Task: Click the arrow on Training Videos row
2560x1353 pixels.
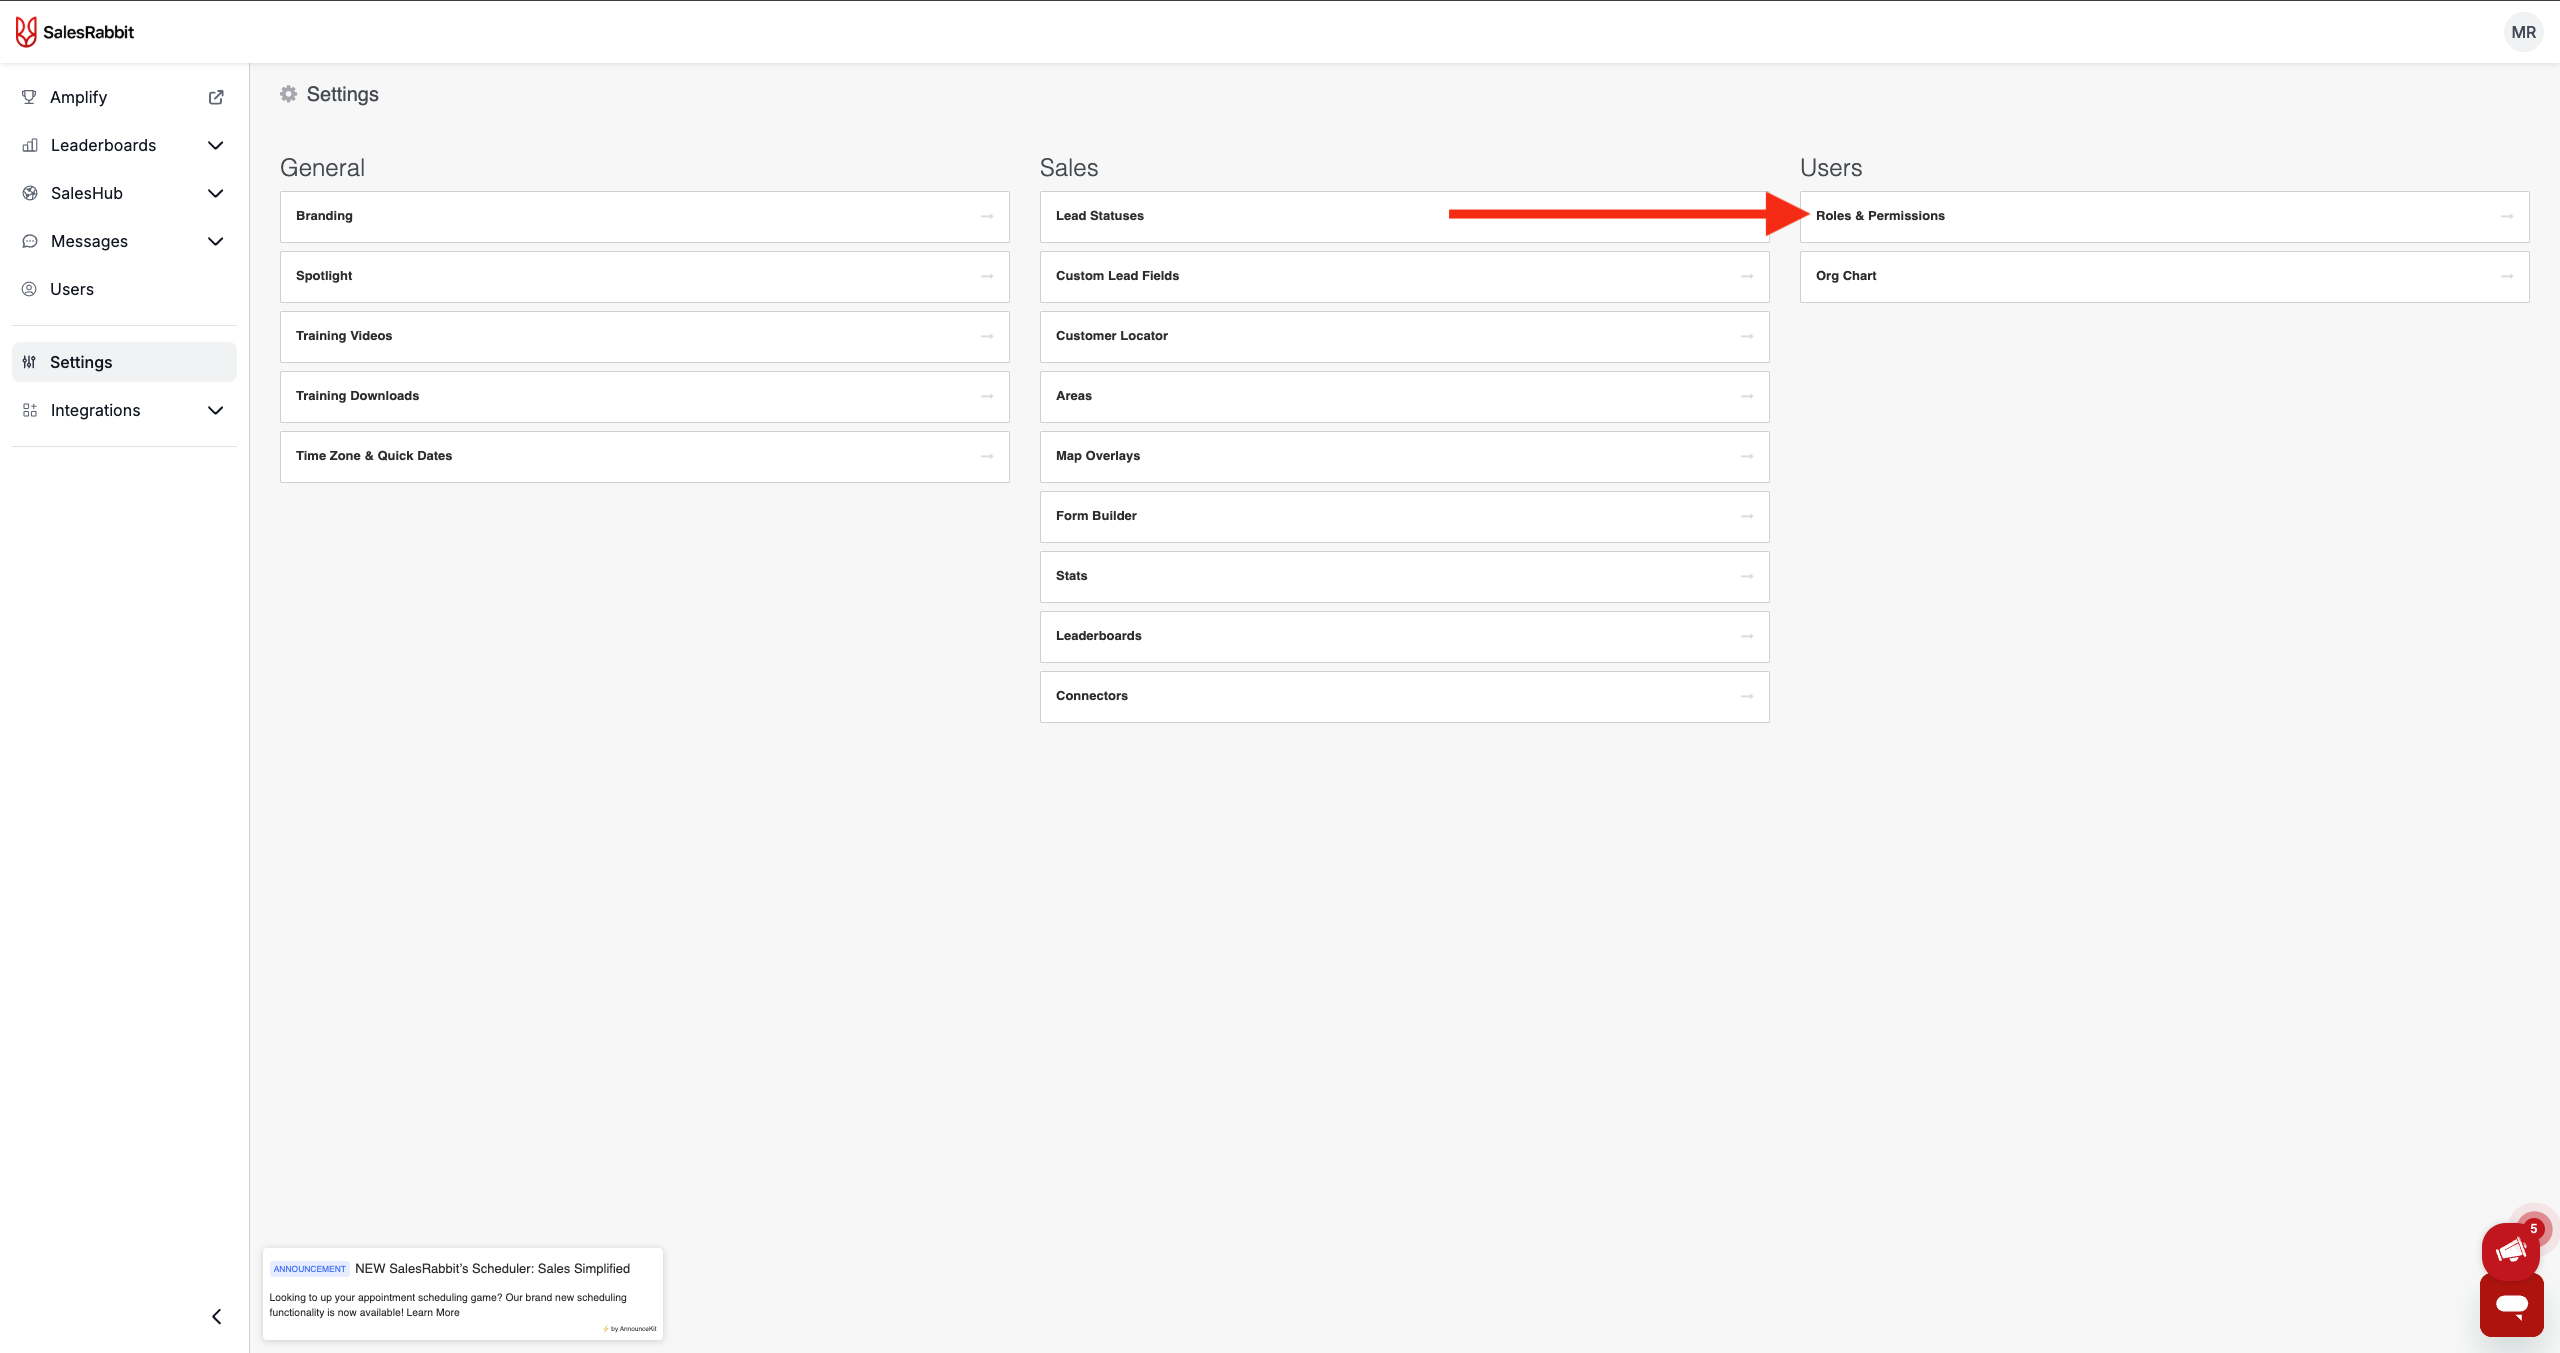Action: (987, 336)
